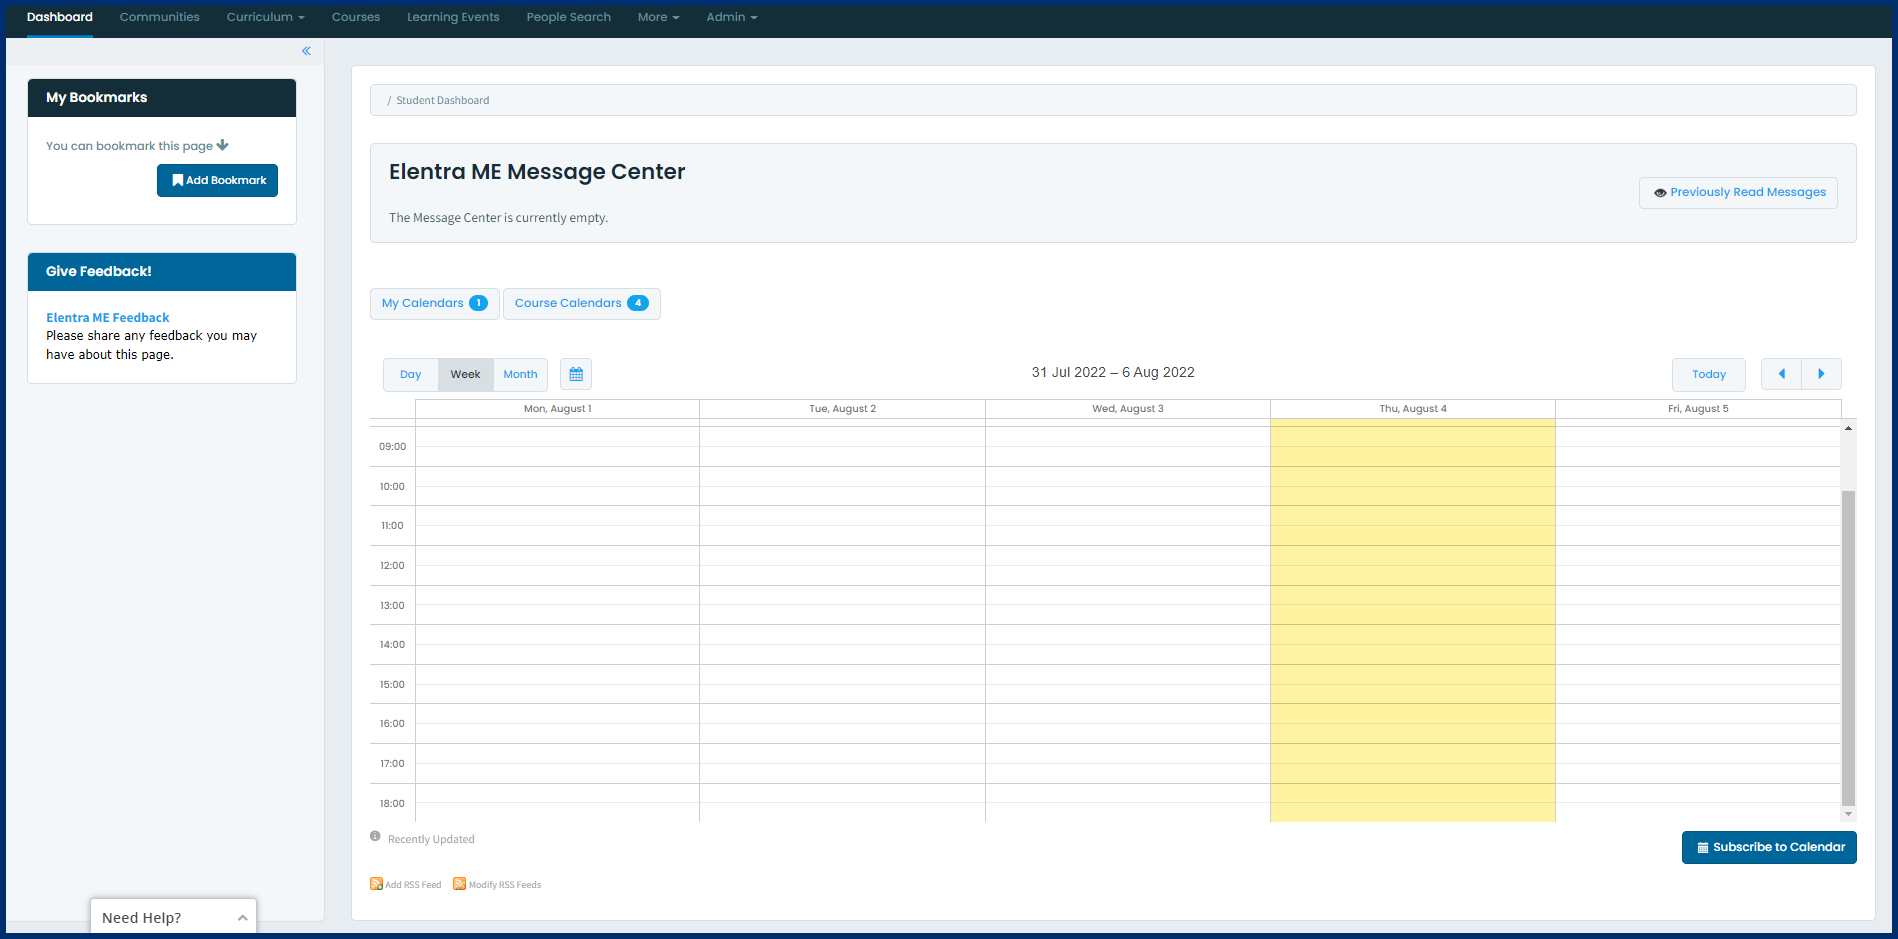Switch calendar to Month view

click(520, 374)
